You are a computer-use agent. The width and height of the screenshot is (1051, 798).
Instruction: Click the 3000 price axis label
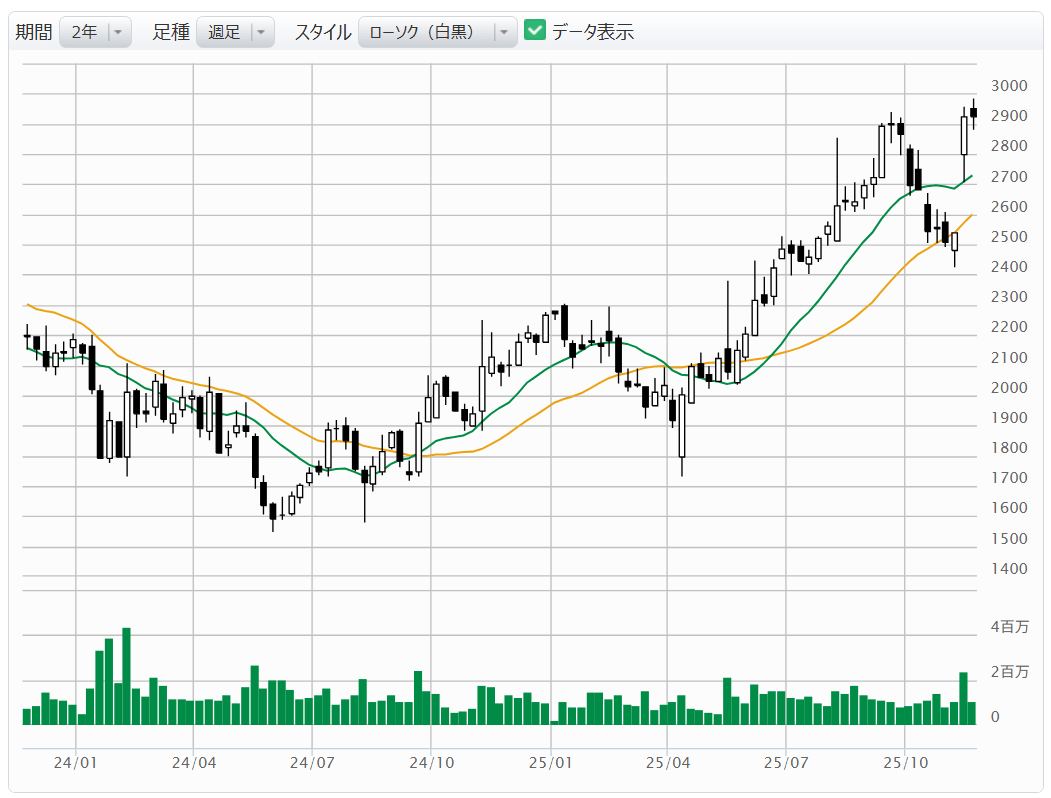[1008, 86]
